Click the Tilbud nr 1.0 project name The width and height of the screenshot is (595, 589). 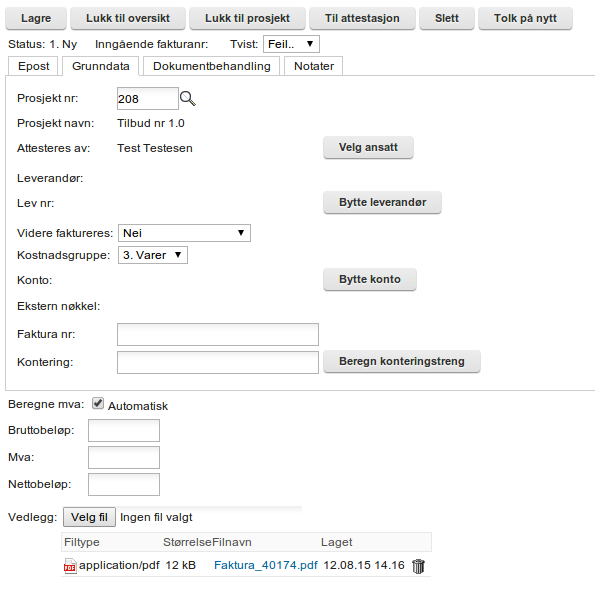click(151, 123)
